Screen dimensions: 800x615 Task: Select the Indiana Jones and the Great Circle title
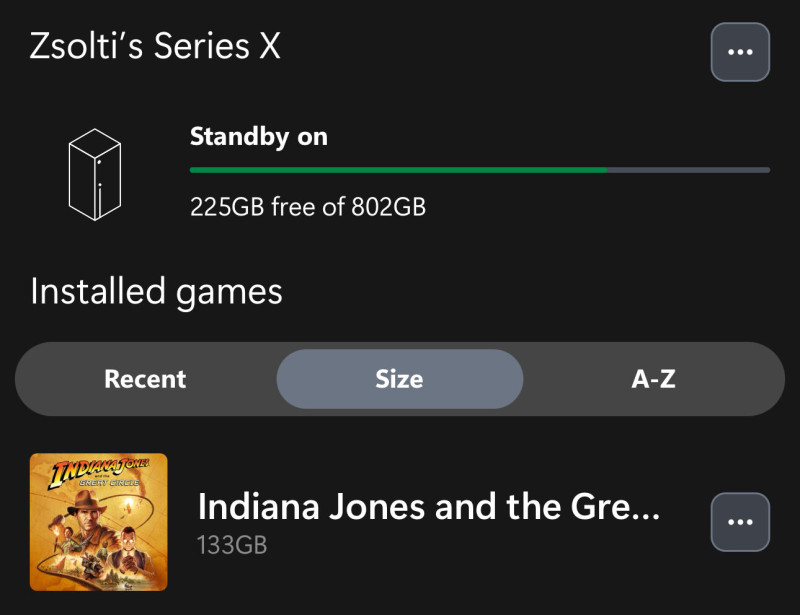(x=429, y=507)
